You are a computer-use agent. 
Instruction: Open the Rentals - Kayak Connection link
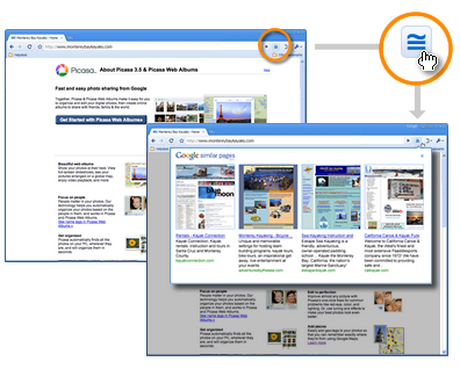pyautogui.click(x=200, y=236)
